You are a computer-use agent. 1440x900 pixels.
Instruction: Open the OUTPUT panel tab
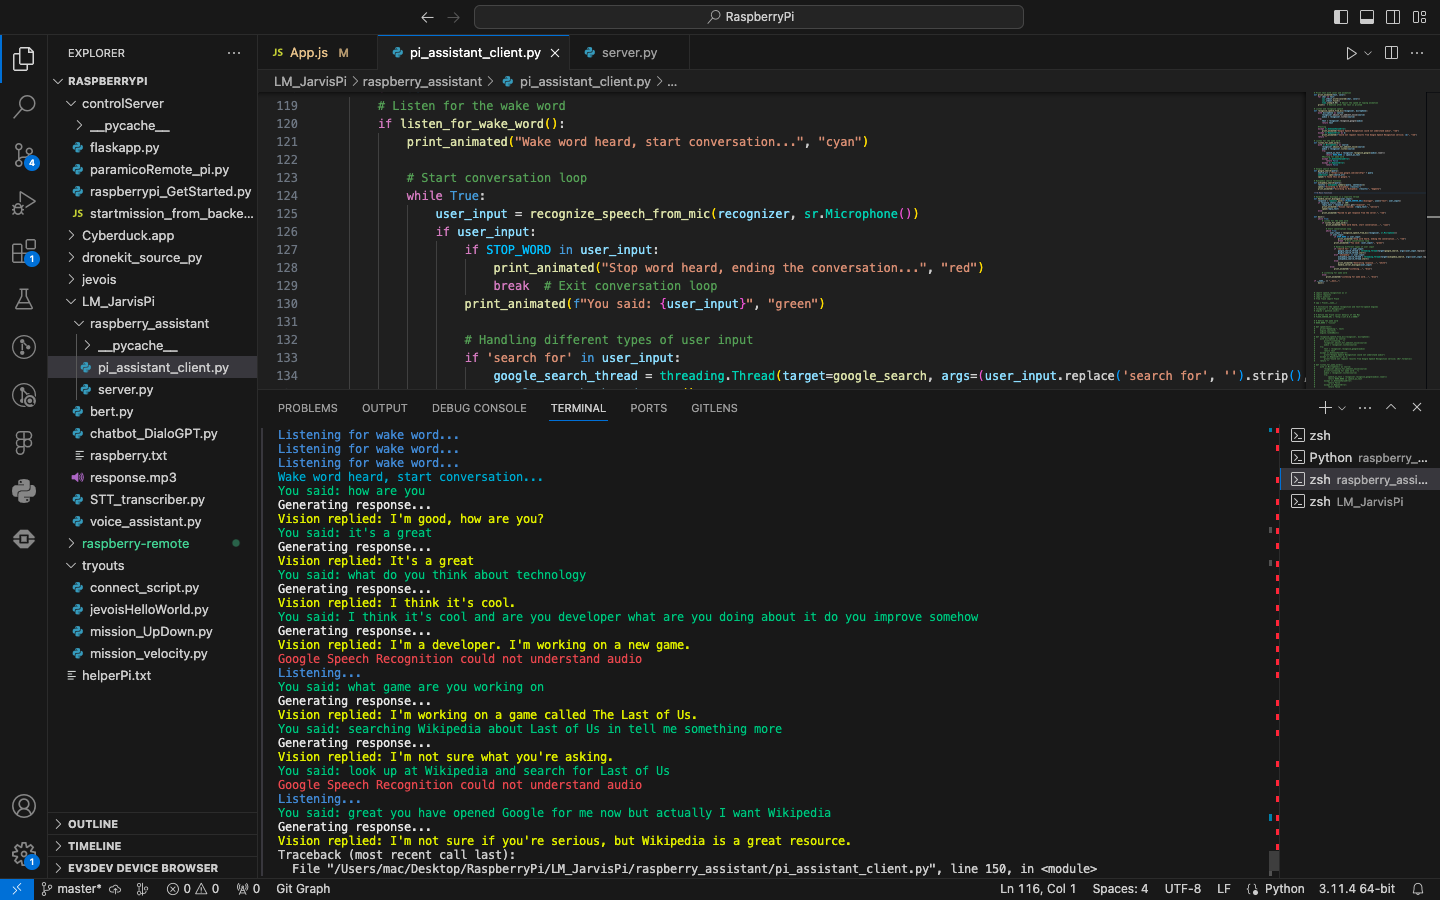385,408
